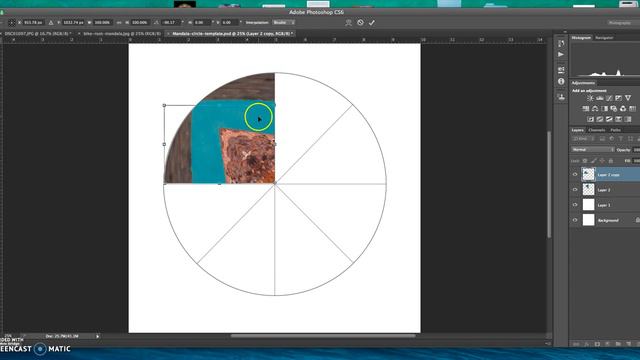Click the zoom percentage field in status bar

(x=8, y=336)
